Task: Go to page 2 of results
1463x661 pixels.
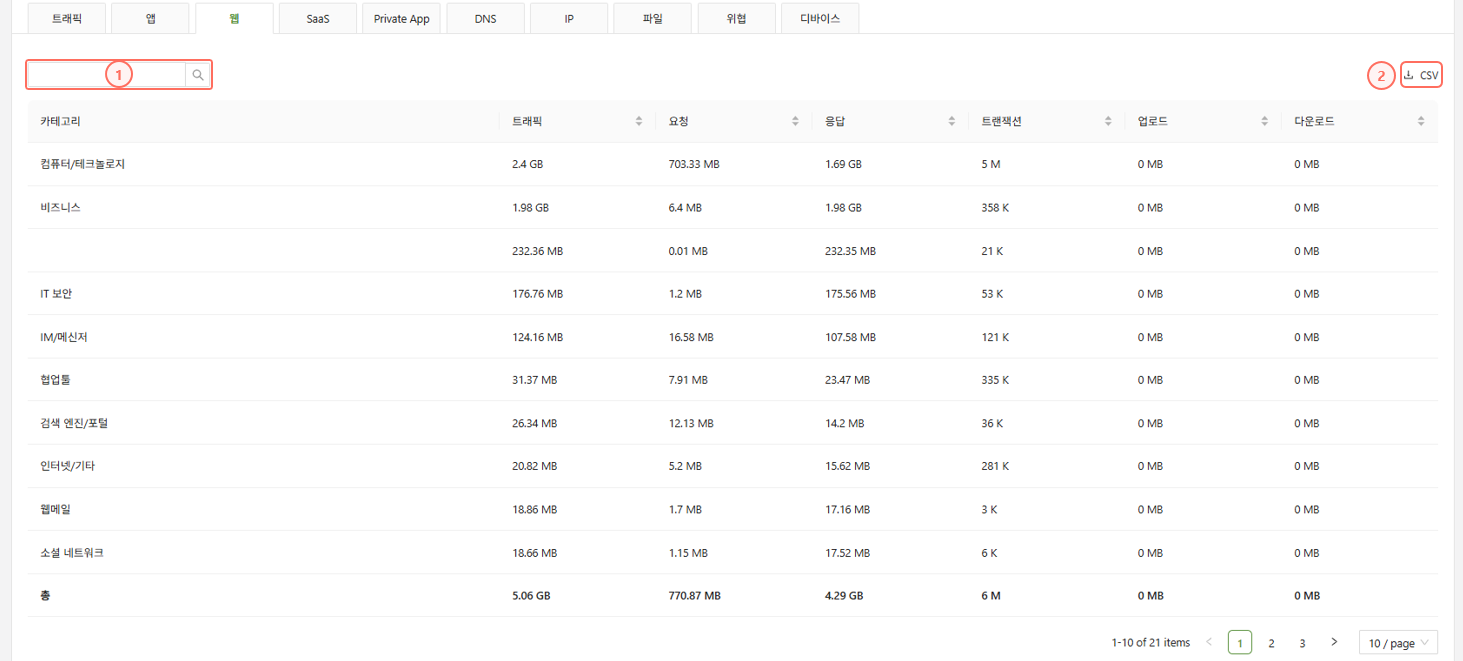Action: pyautogui.click(x=1271, y=642)
